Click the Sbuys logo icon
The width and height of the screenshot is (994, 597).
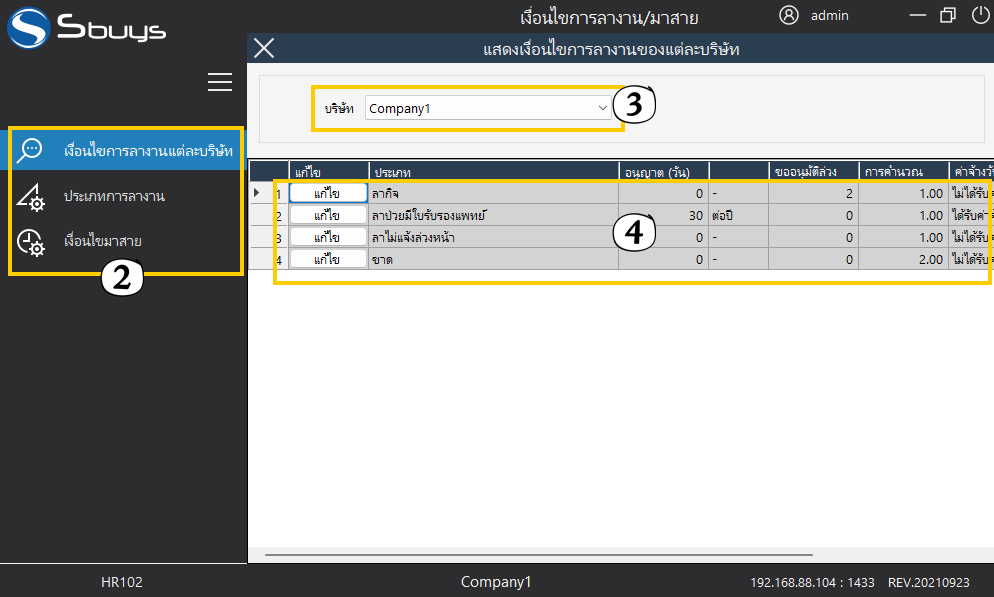28,28
